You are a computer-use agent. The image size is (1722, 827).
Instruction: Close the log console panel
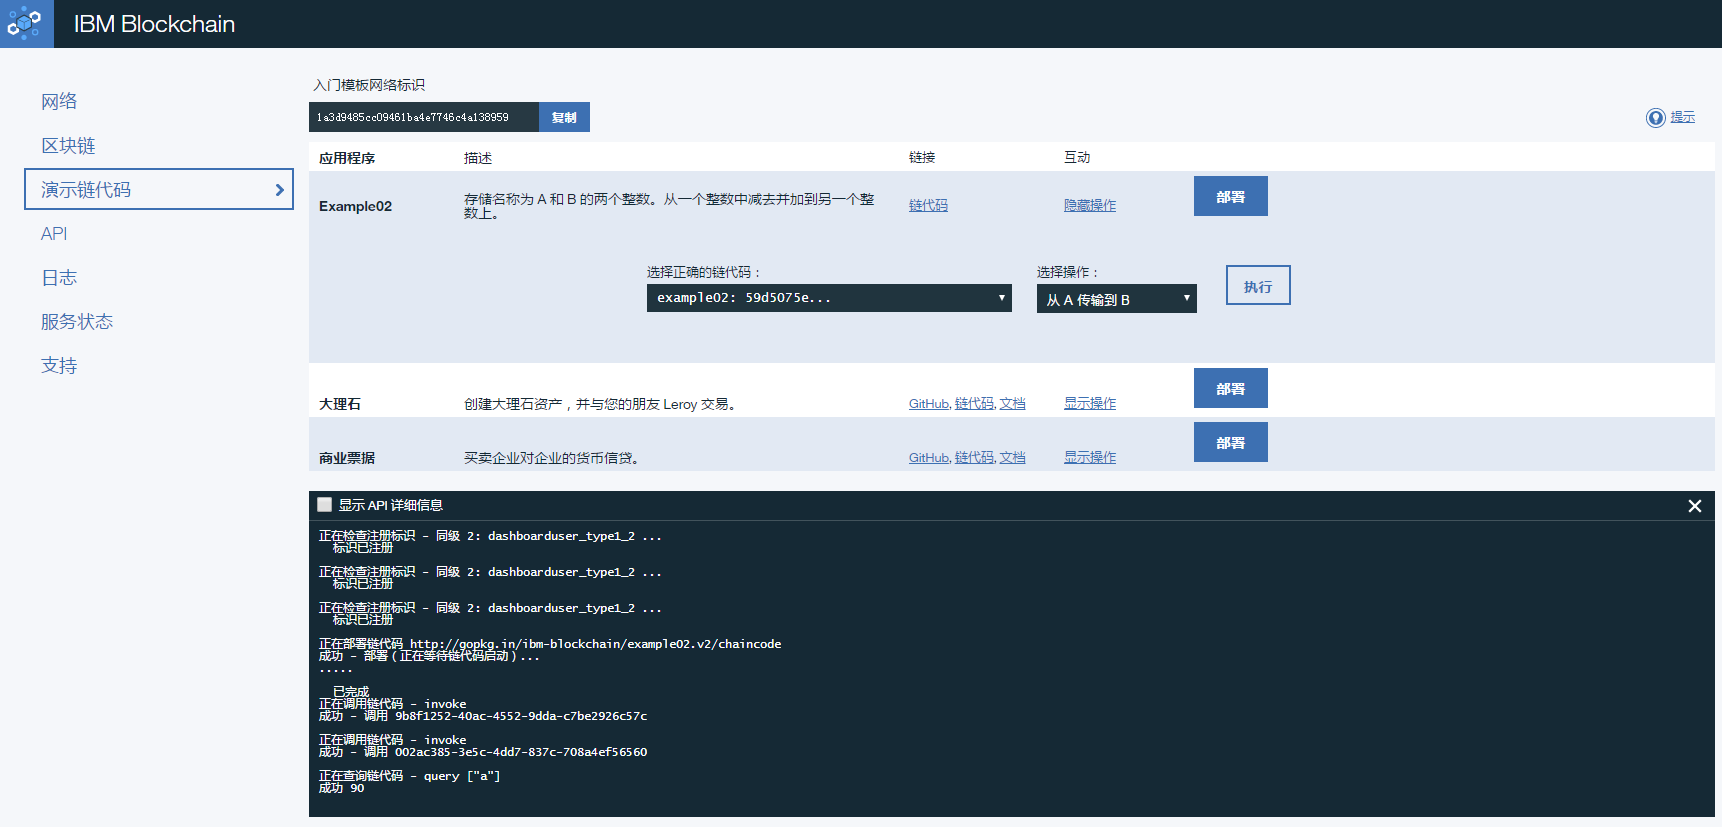[1694, 506]
